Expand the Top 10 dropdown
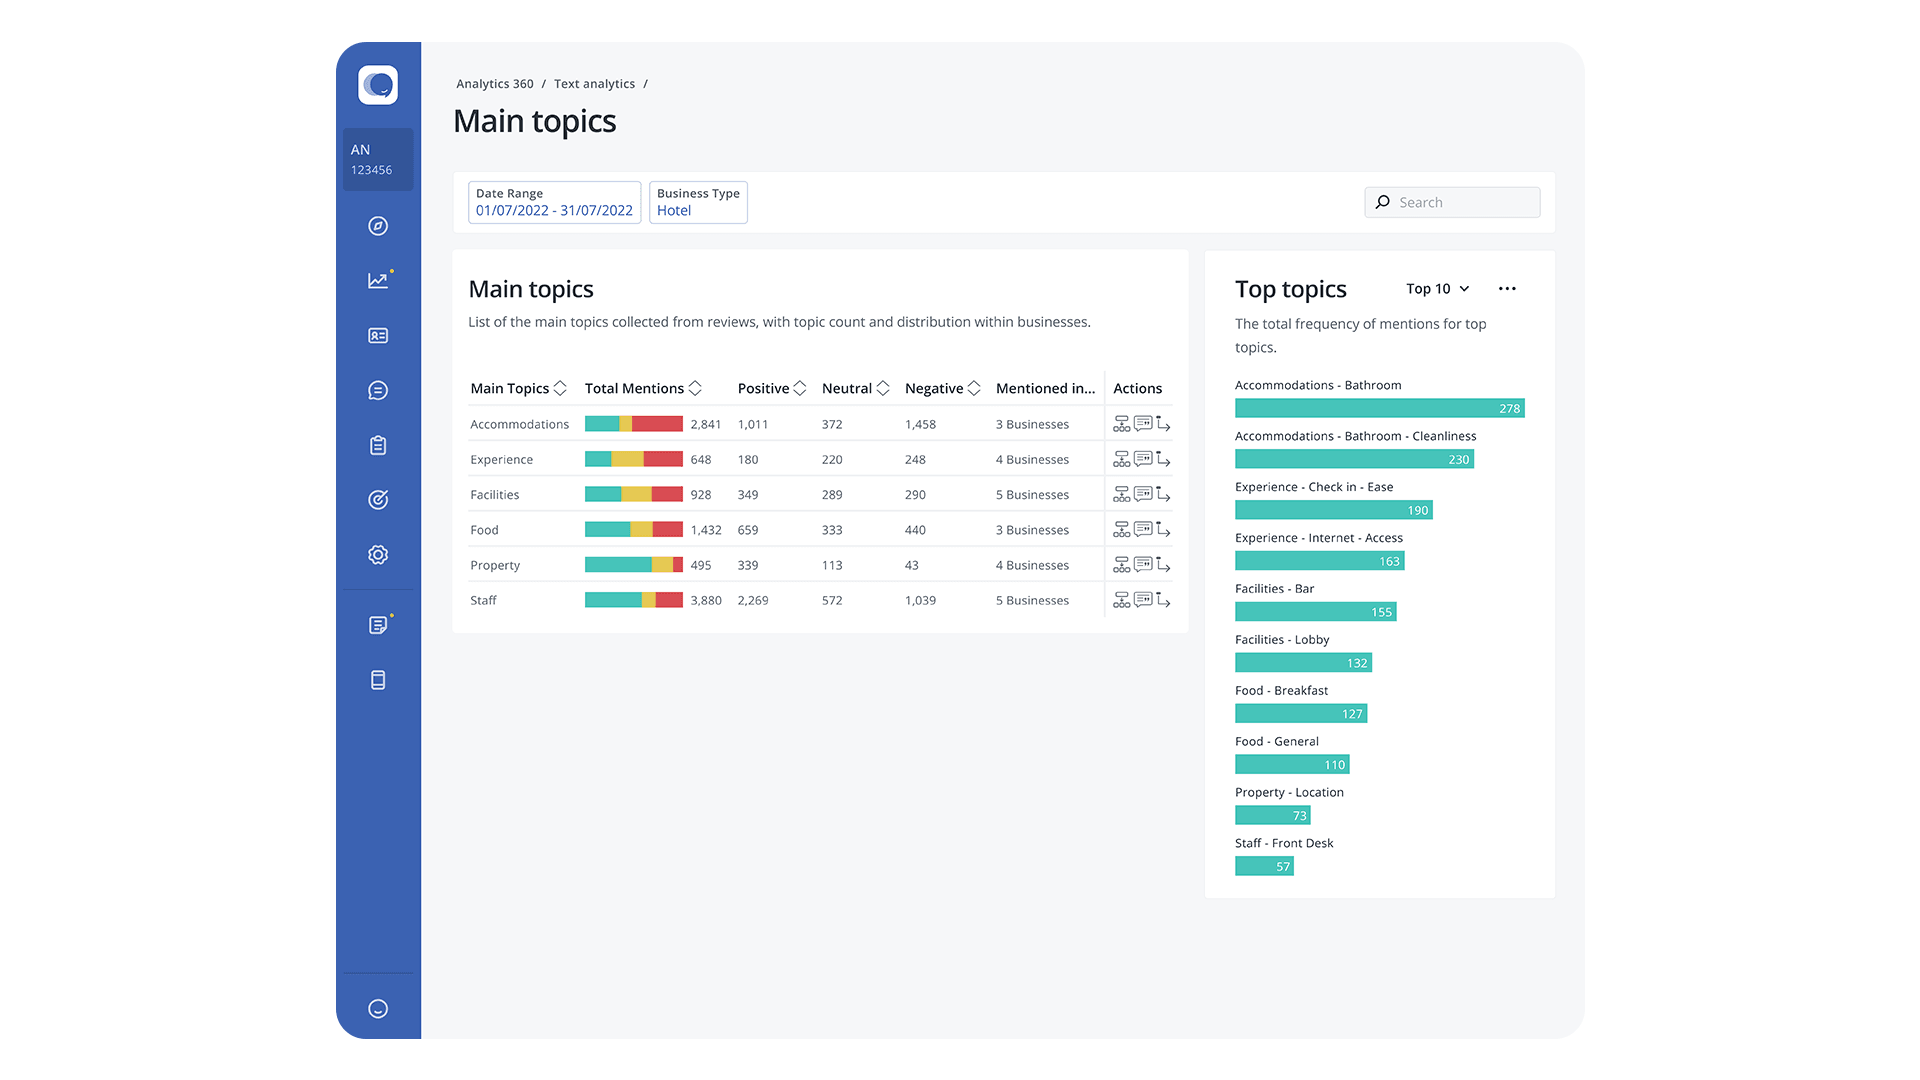This screenshot has width=1920, height=1080. point(1437,289)
